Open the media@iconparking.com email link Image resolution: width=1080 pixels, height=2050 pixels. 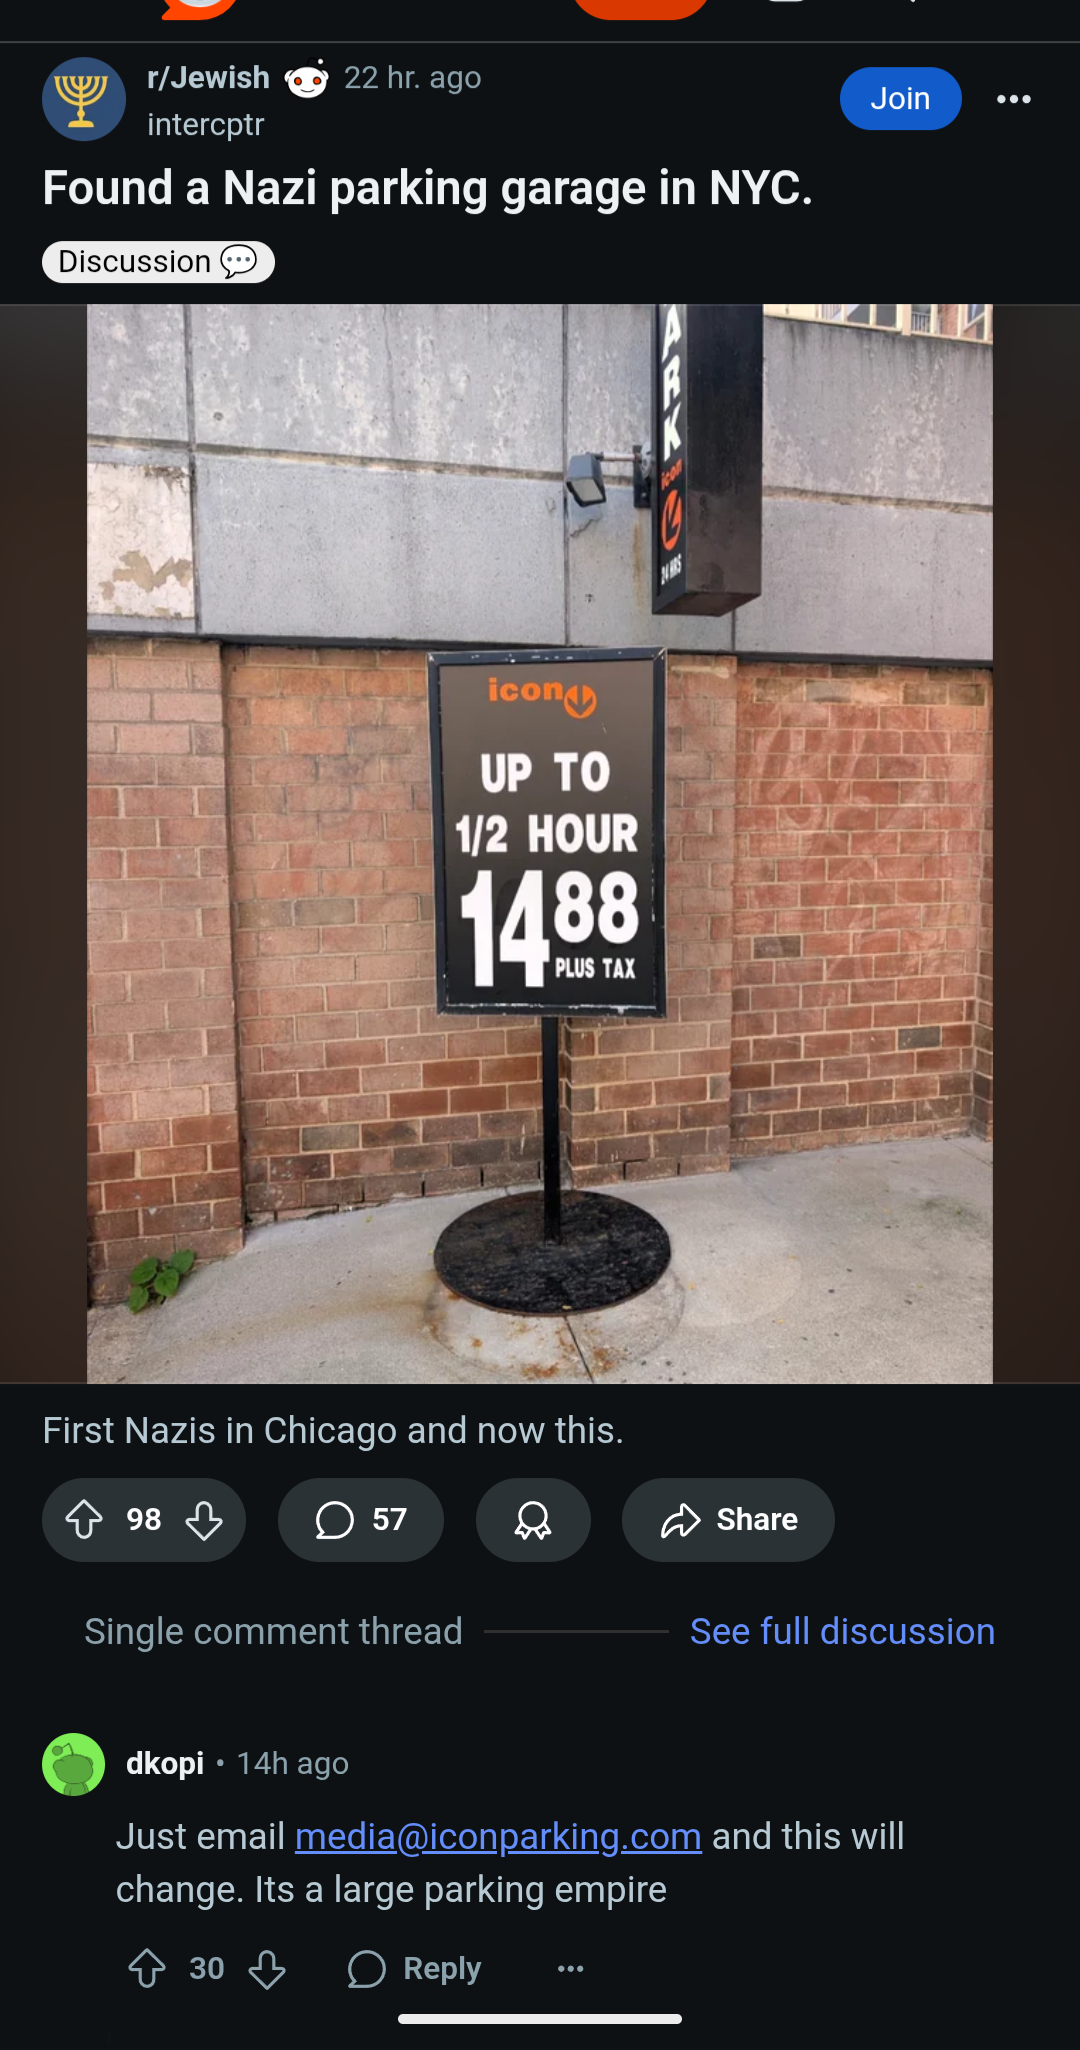click(x=498, y=1837)
